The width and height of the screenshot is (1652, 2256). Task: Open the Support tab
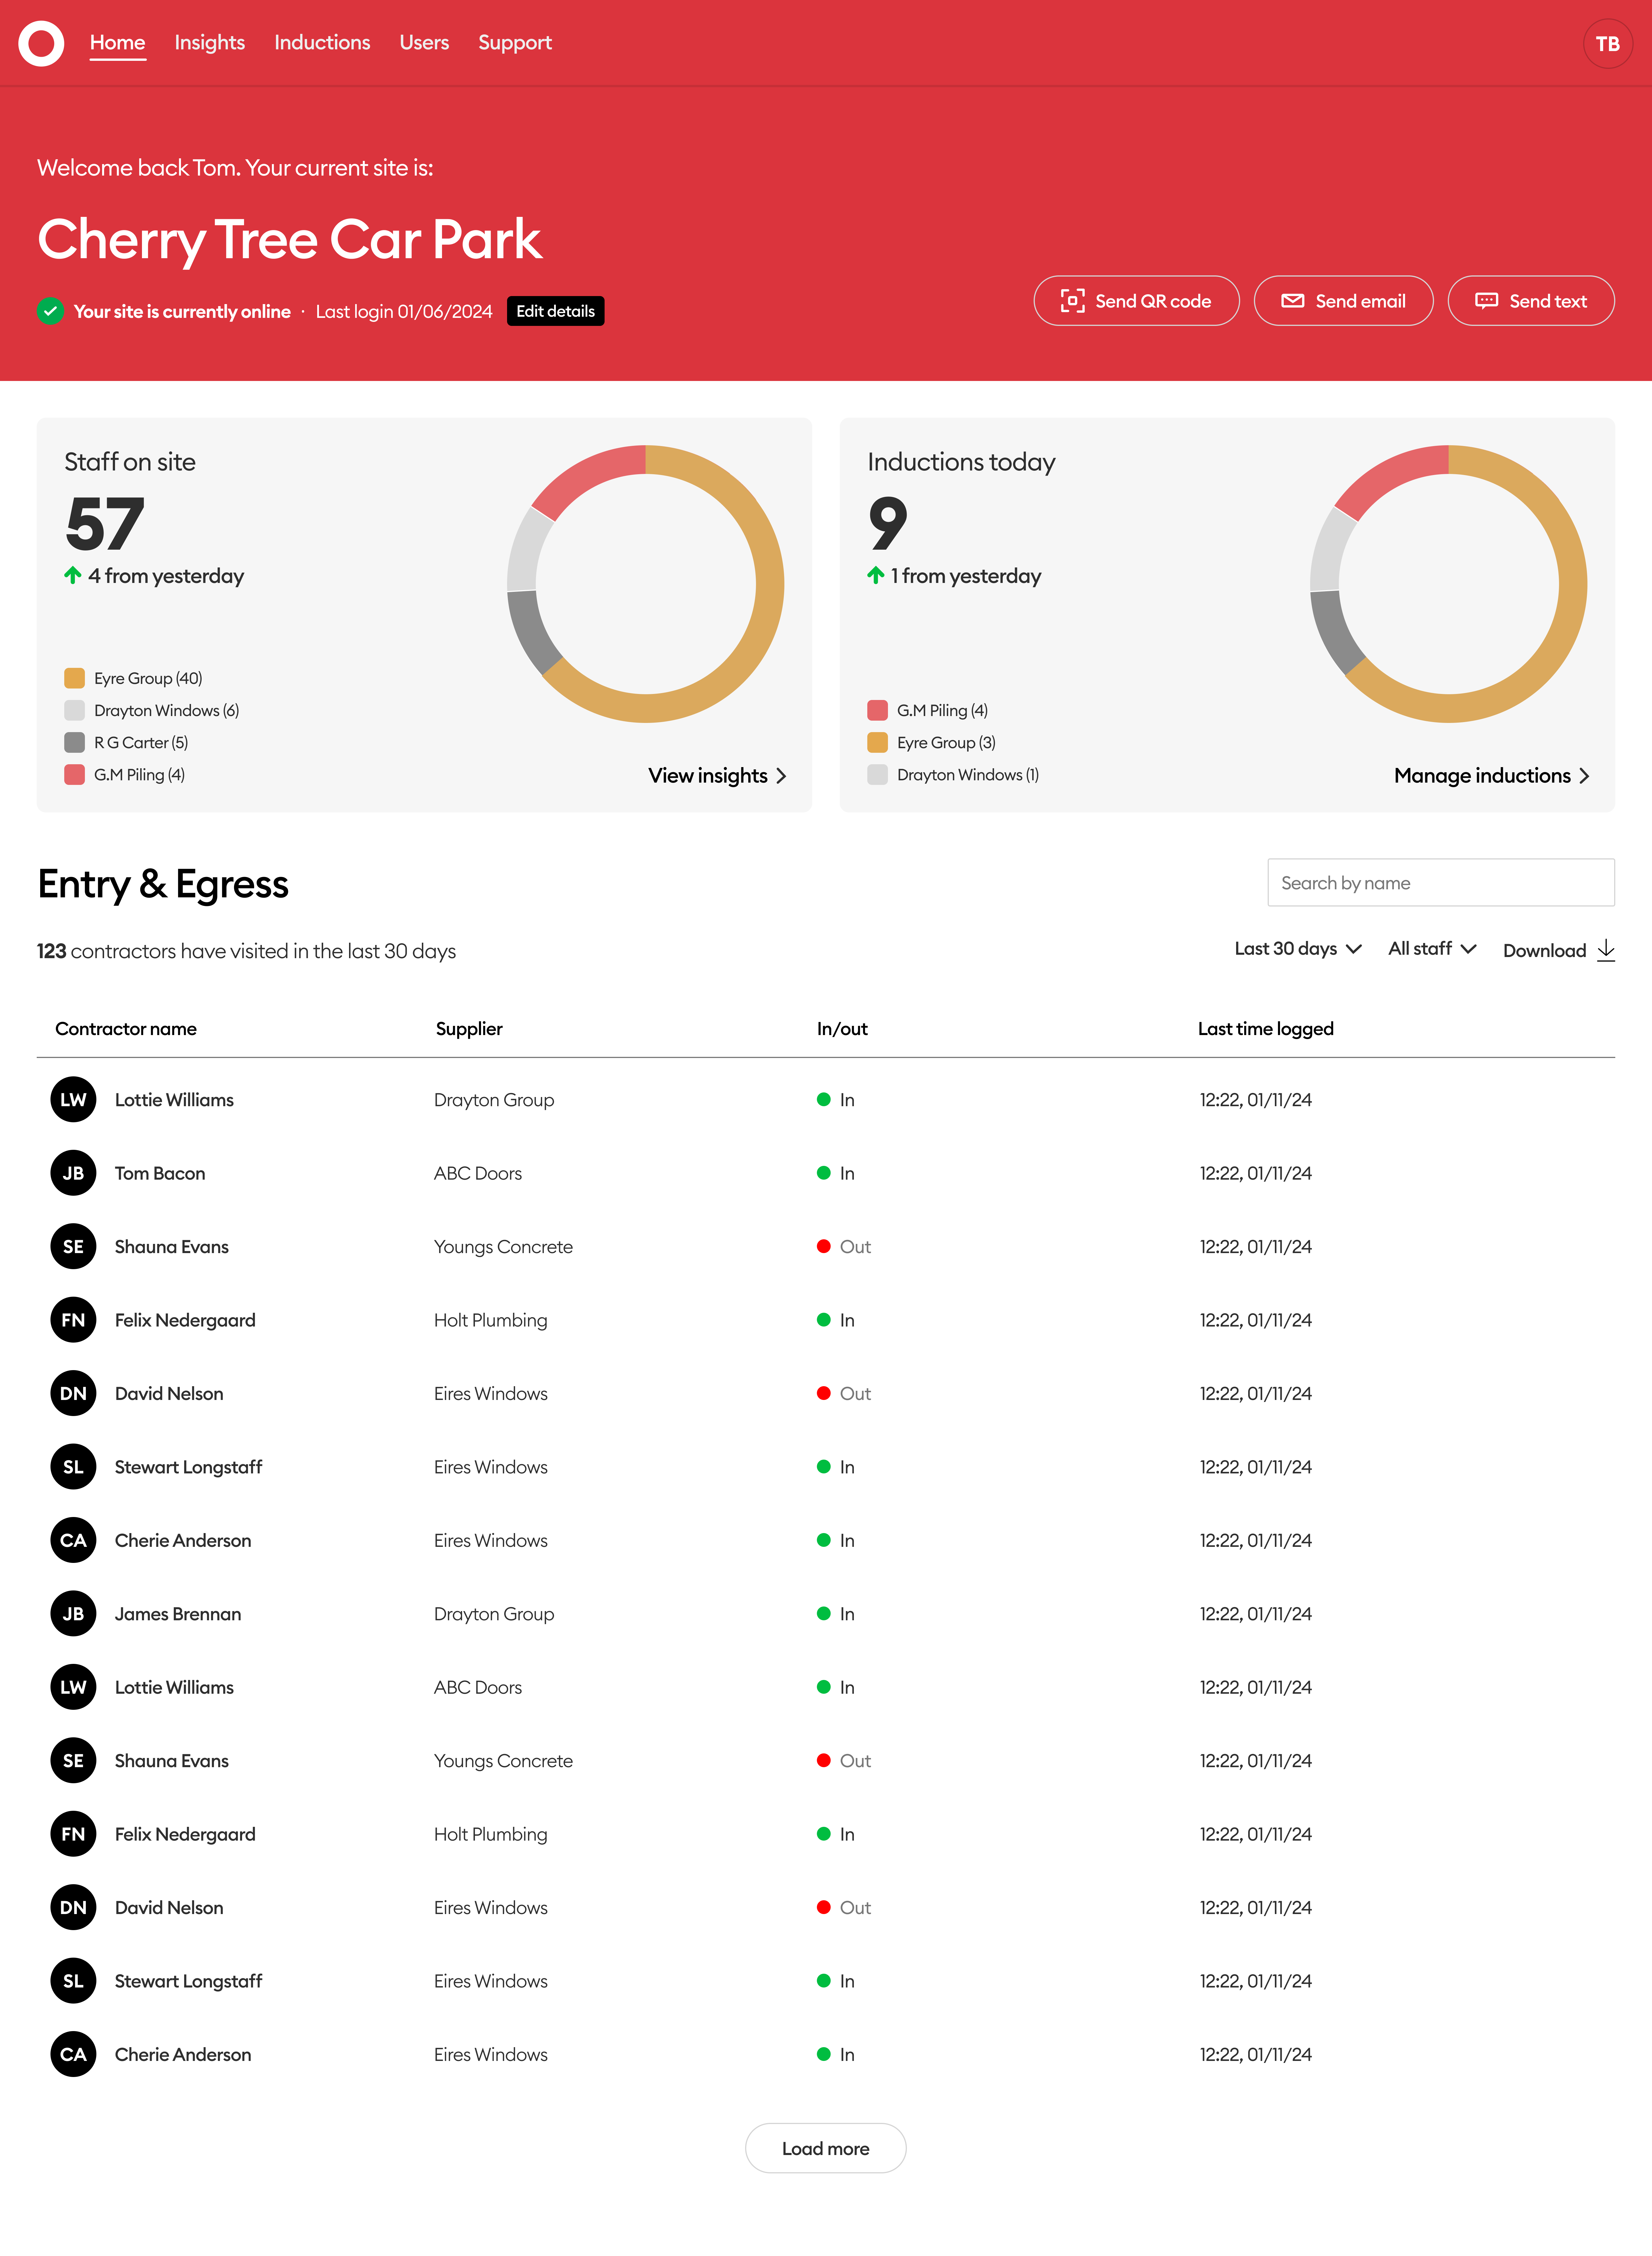point(515,43)
